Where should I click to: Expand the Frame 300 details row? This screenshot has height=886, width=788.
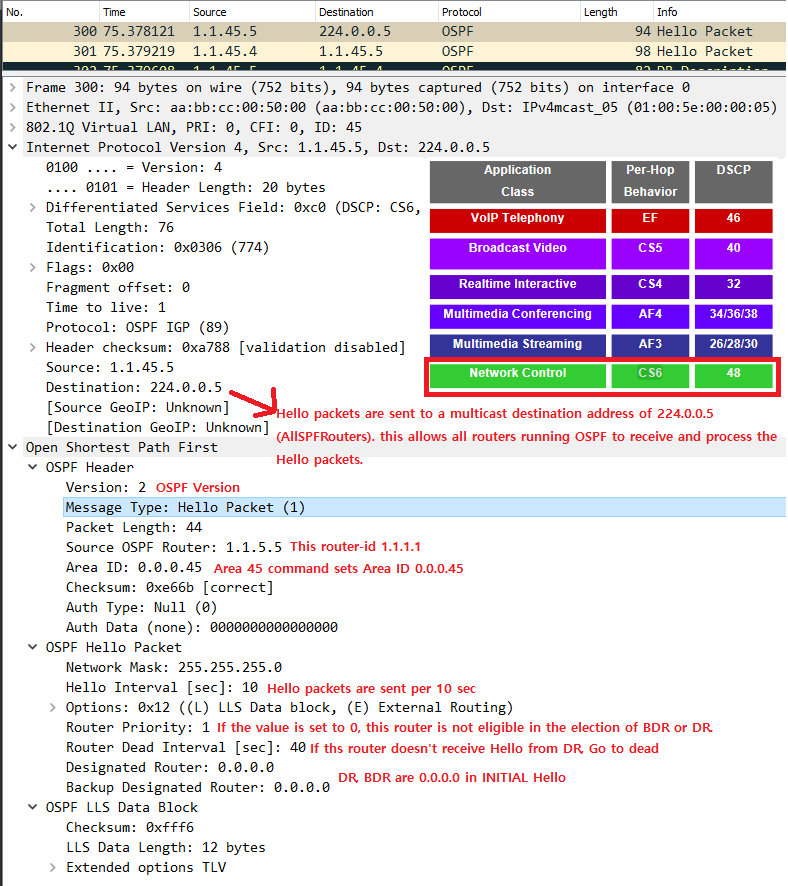pyautogui.click(x=12, y=88)
